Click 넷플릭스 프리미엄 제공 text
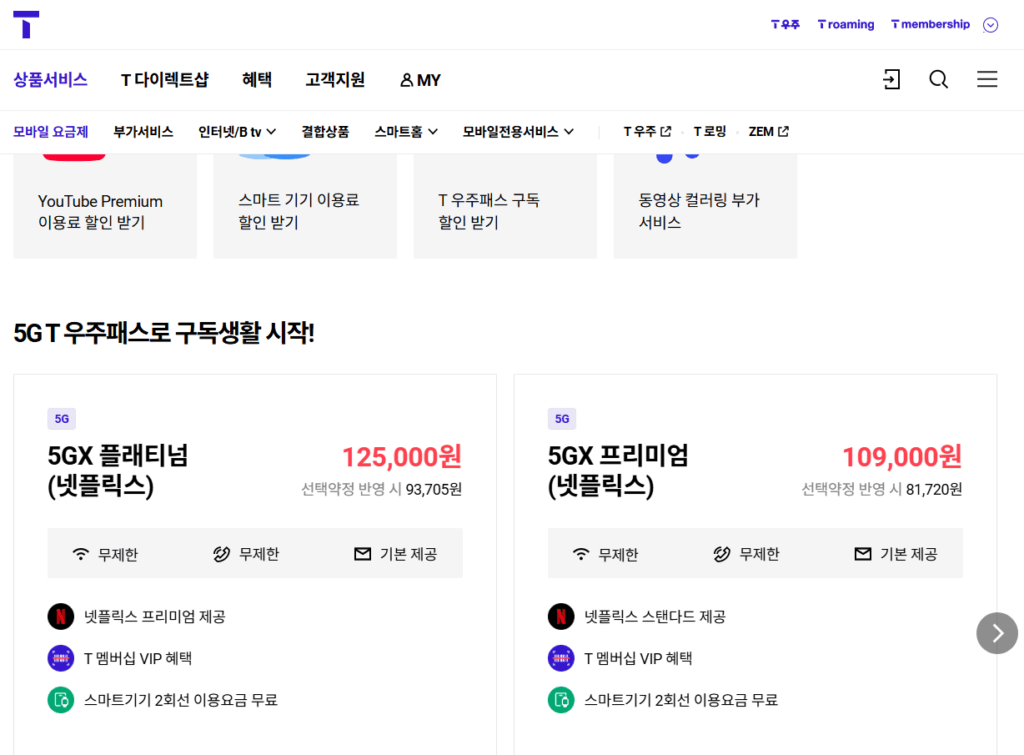This screenshot has height=755, width=1024. pos(155,617)
